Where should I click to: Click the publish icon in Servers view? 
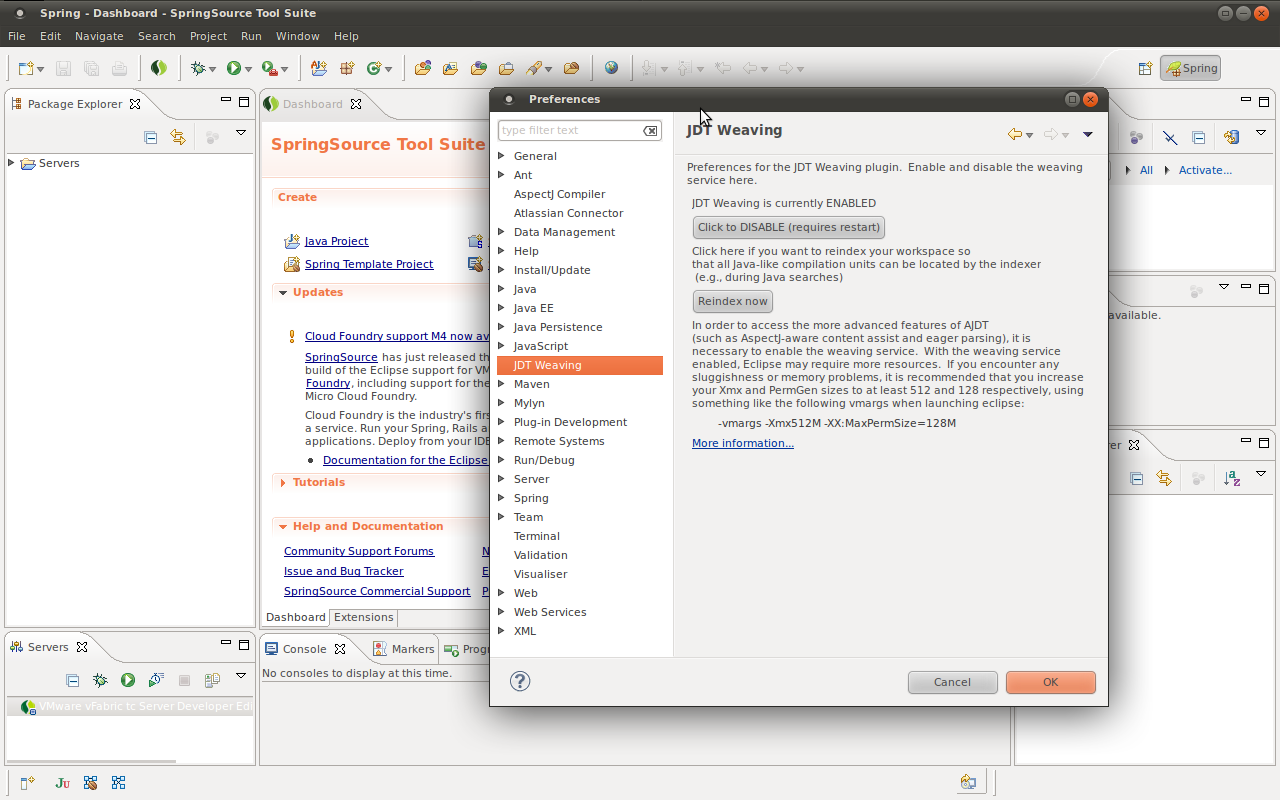(212, 680)
